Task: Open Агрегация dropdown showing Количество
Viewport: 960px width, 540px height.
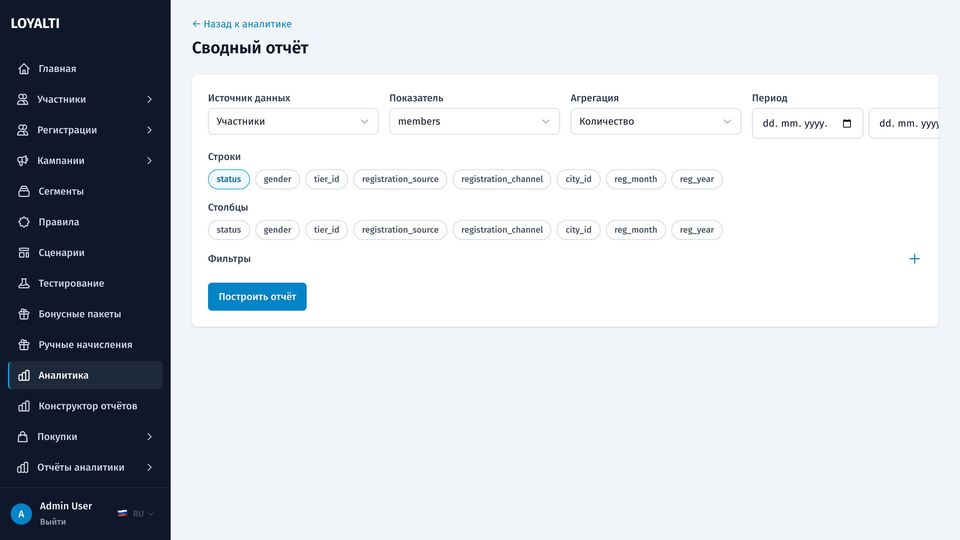Action: [x=656, y=121]
